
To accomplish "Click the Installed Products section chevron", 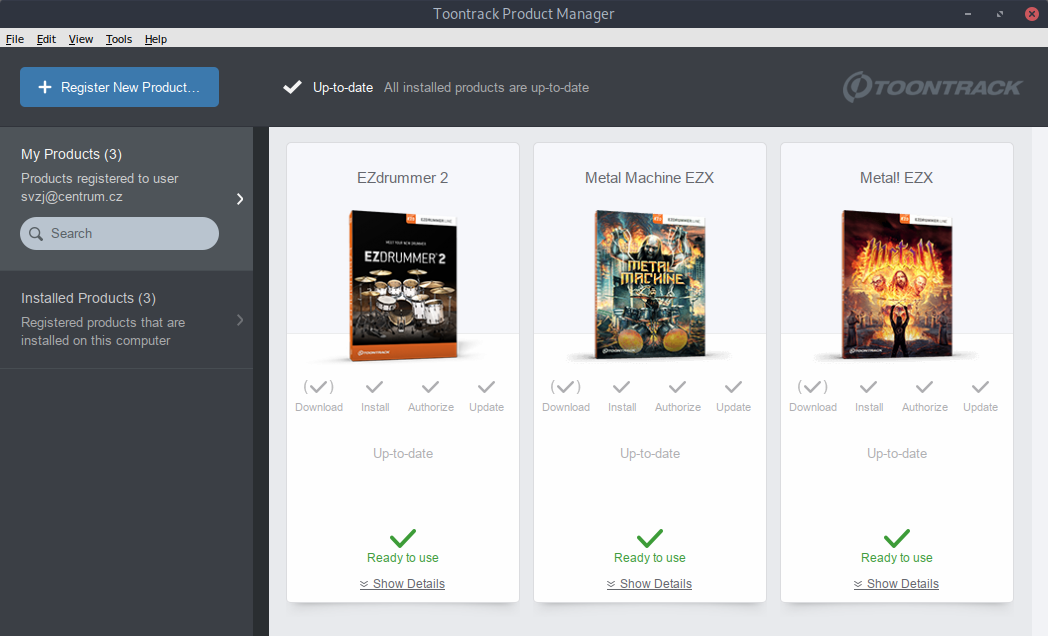I will tap(240, 320).
